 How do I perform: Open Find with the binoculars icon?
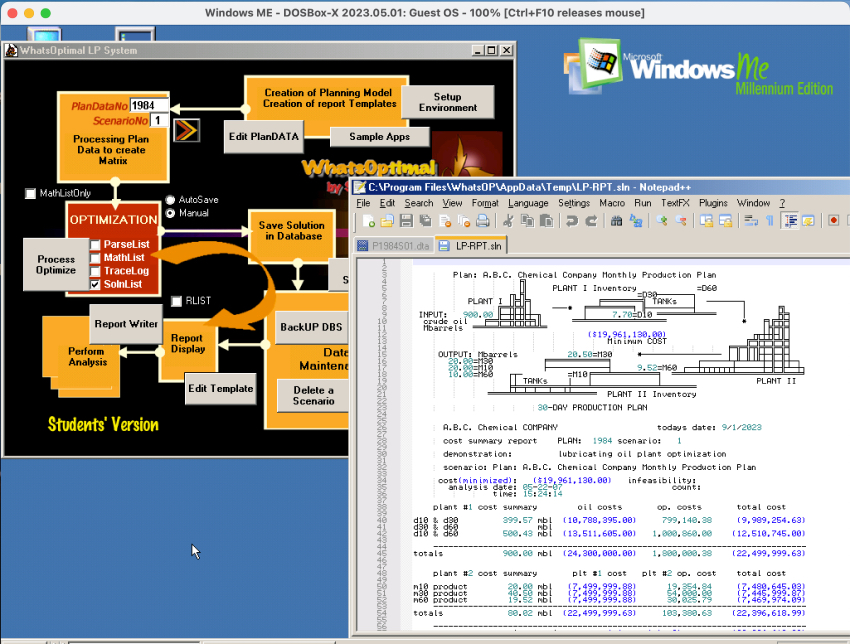click(x=616, y=221)
